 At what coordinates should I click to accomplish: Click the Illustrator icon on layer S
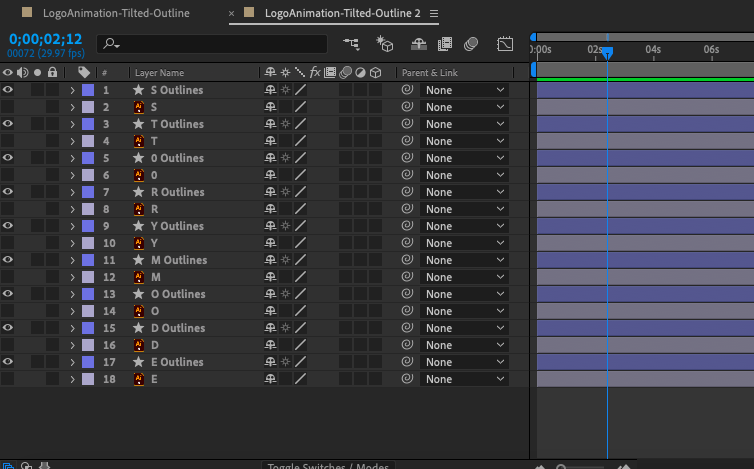tap(139, 107)
